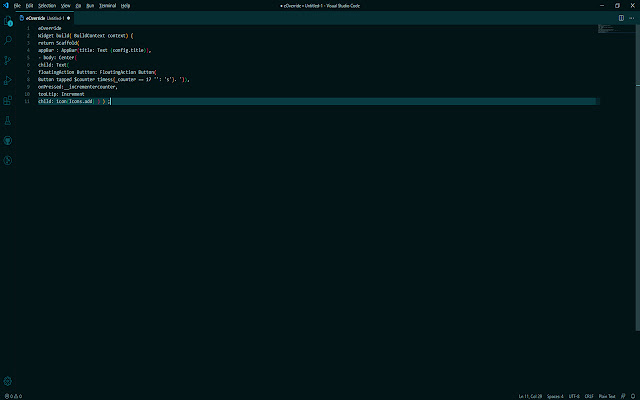Open editor More Actions ellipsis menu
640x400 pixels.
pyautogui.click(x=631, y=17)
